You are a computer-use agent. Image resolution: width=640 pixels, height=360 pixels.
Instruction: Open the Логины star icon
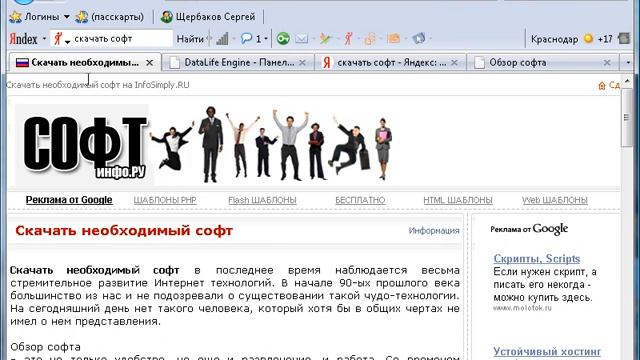pyautogui.click(x=16, y=17)
